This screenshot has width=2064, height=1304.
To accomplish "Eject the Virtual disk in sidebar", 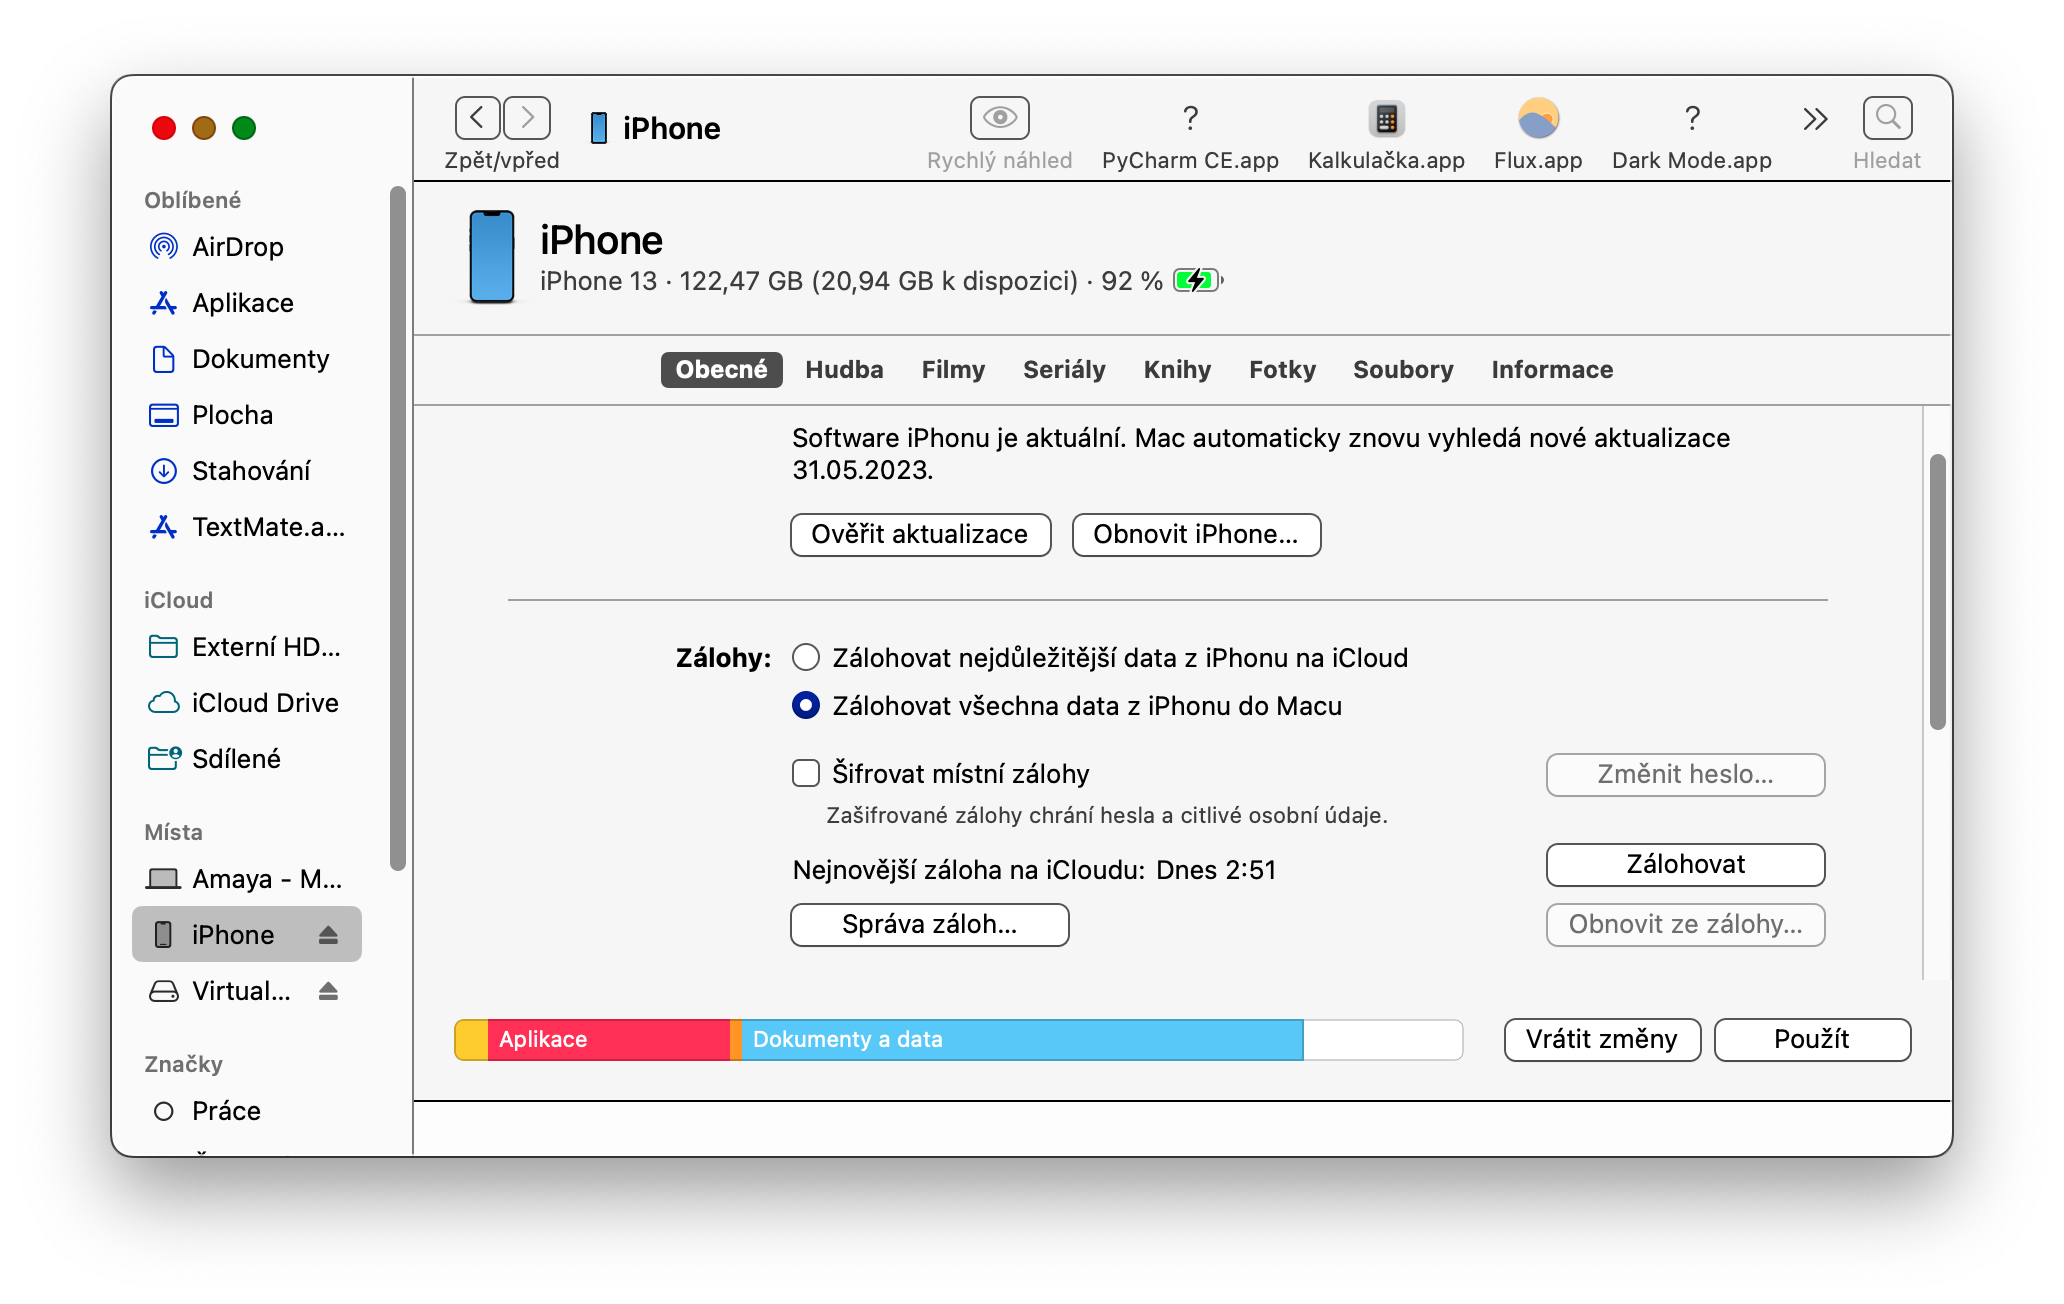I will tap(328, 991).
